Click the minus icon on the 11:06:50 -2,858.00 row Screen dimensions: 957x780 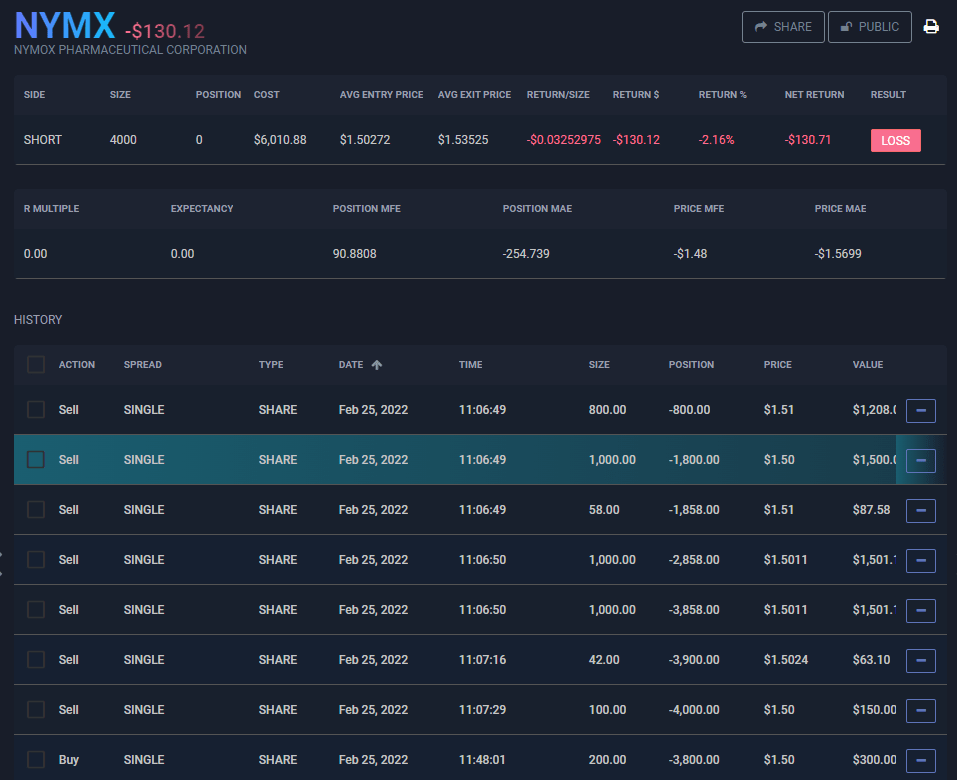(x=920, y=560)
